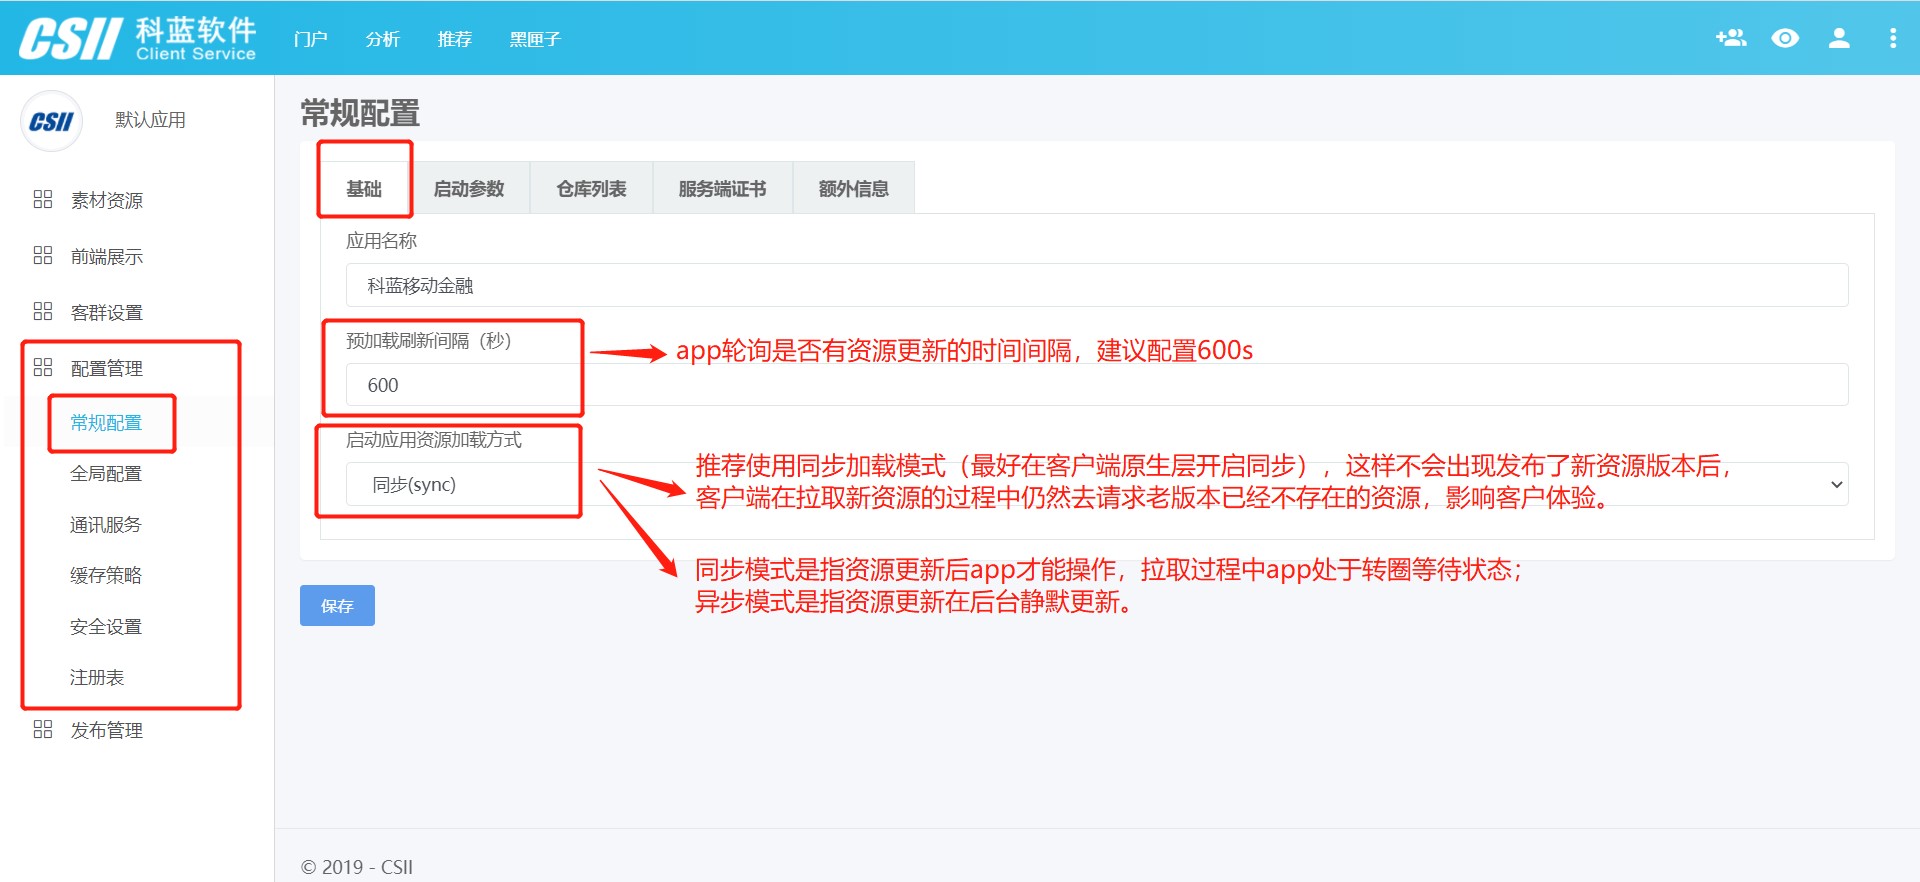Click the round CSII avatar for 默认应用
This screenshot has width=1920, height=882.
[51, 121]
